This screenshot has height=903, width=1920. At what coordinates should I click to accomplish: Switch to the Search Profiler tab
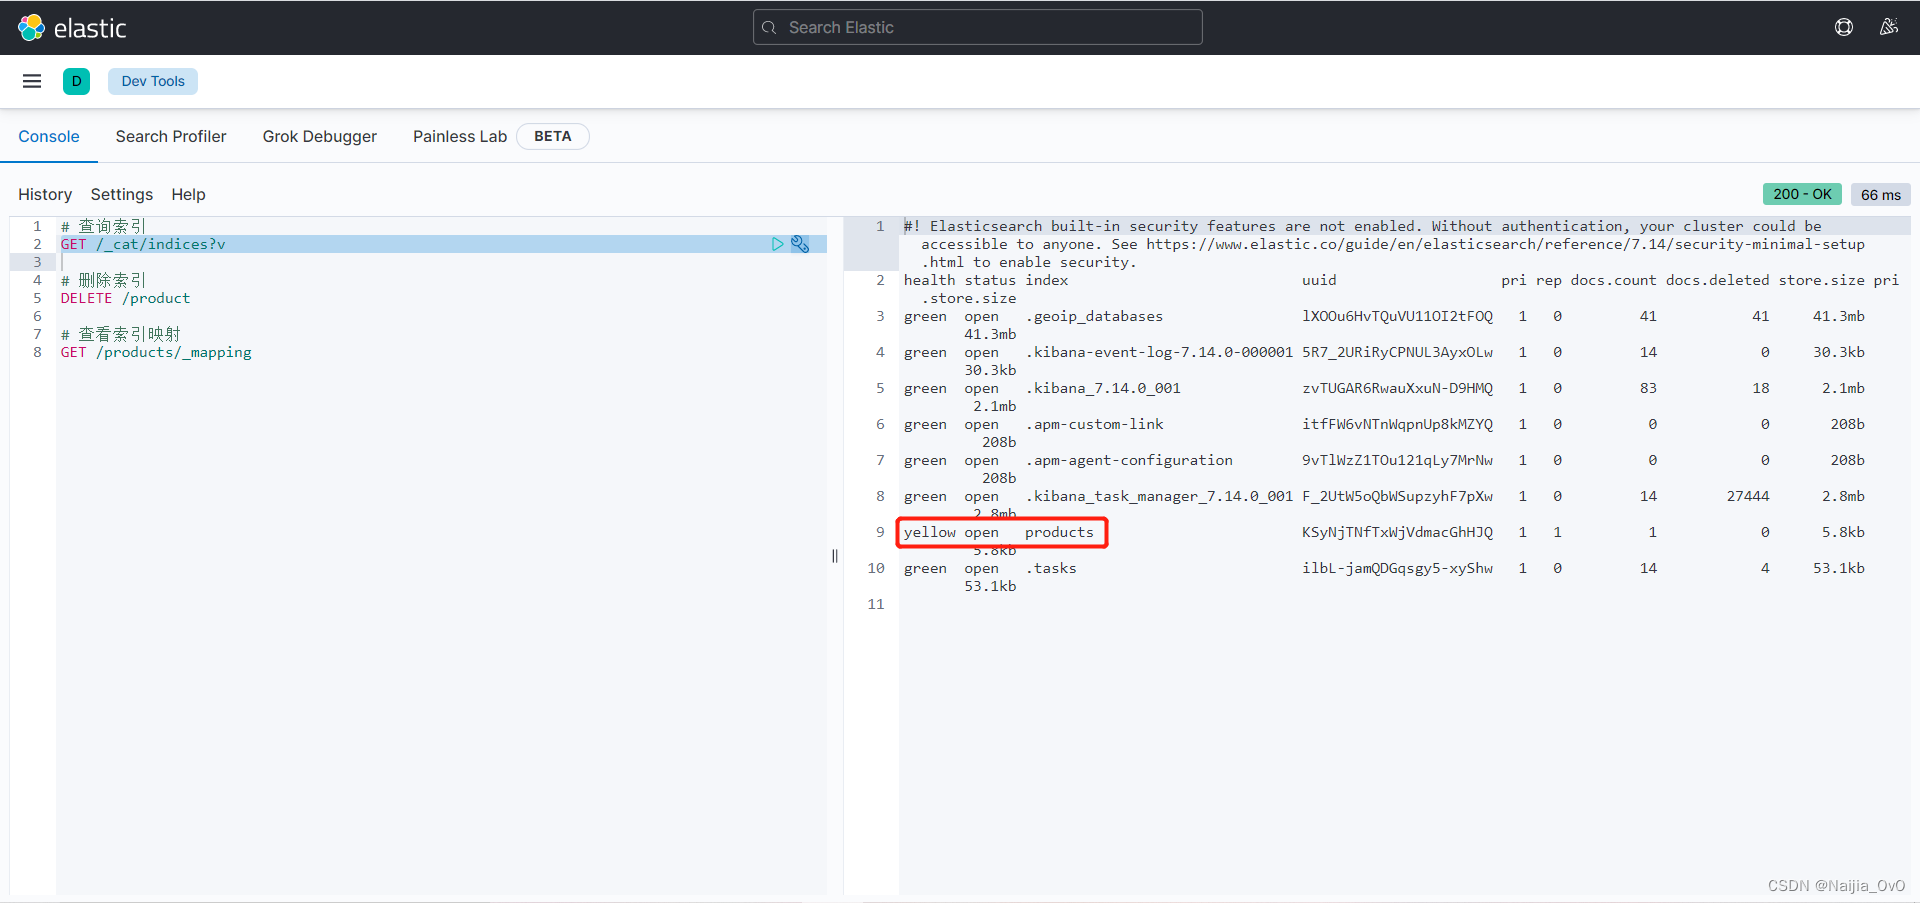click(x=171, y=136)
